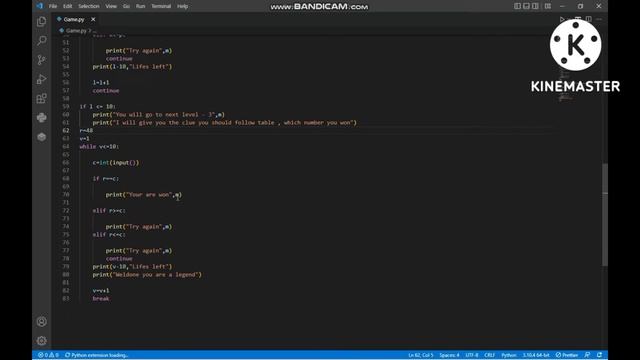
Task: Close the Game.py tab
Action: 93,19
